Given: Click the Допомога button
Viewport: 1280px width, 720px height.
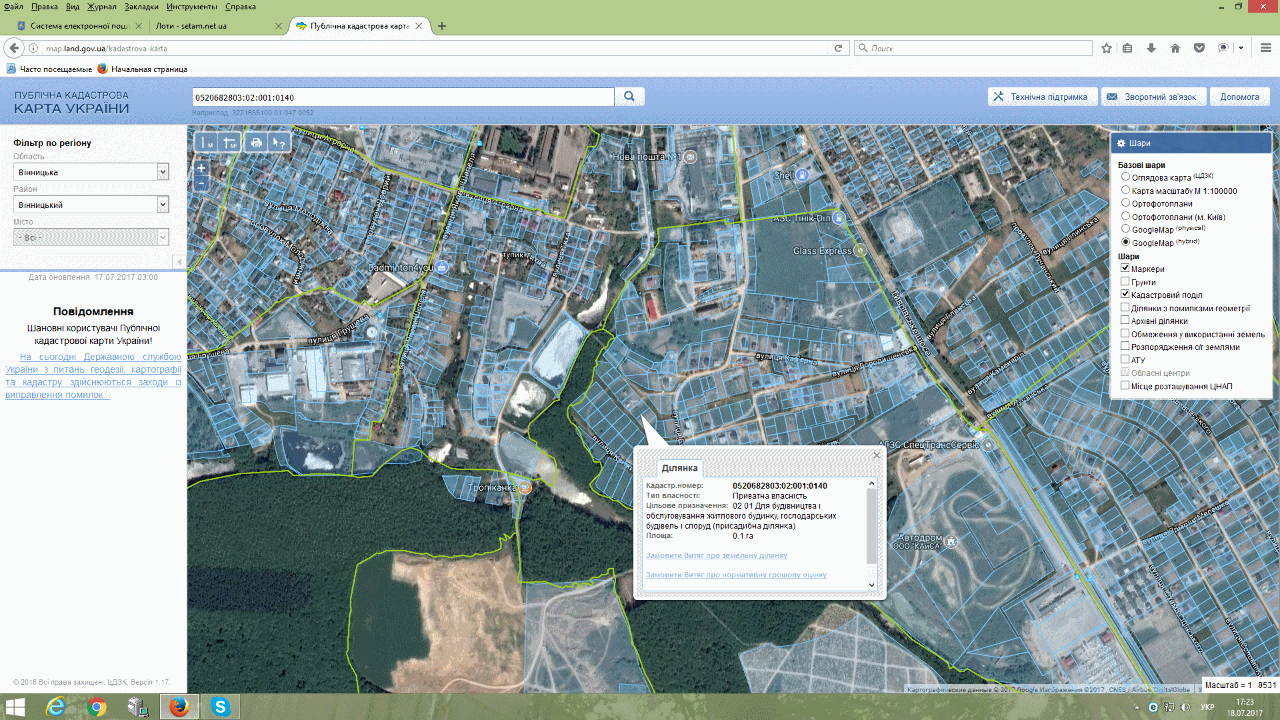Looking at the screenshot, I should click(1240, 97).
